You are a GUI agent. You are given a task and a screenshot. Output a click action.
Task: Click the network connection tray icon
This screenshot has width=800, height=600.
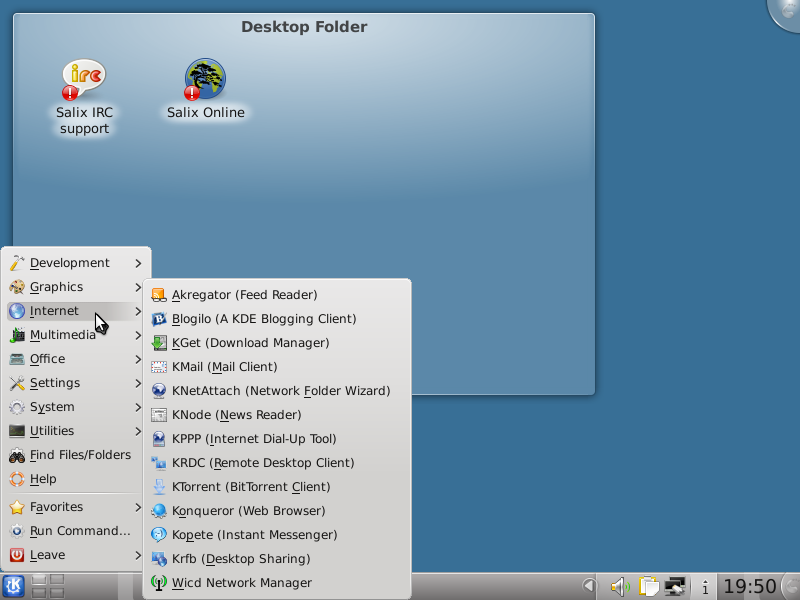coord(674,587)
